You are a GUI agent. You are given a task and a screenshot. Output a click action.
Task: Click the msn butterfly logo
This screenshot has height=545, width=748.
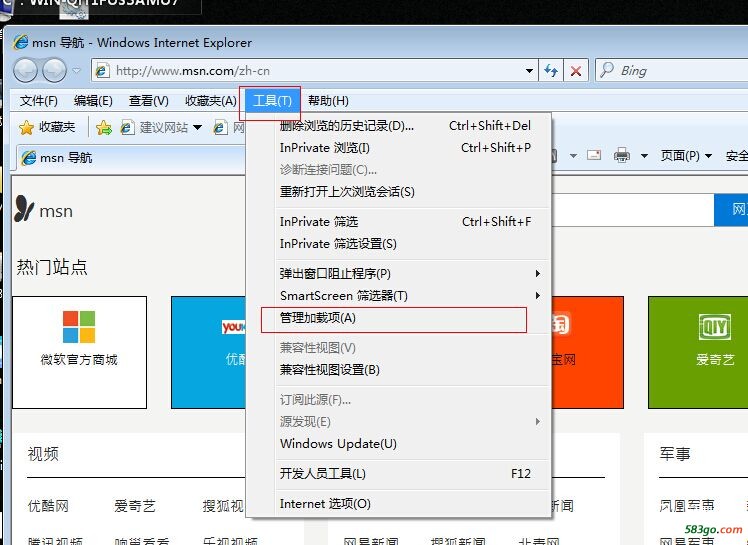[24, 209]
